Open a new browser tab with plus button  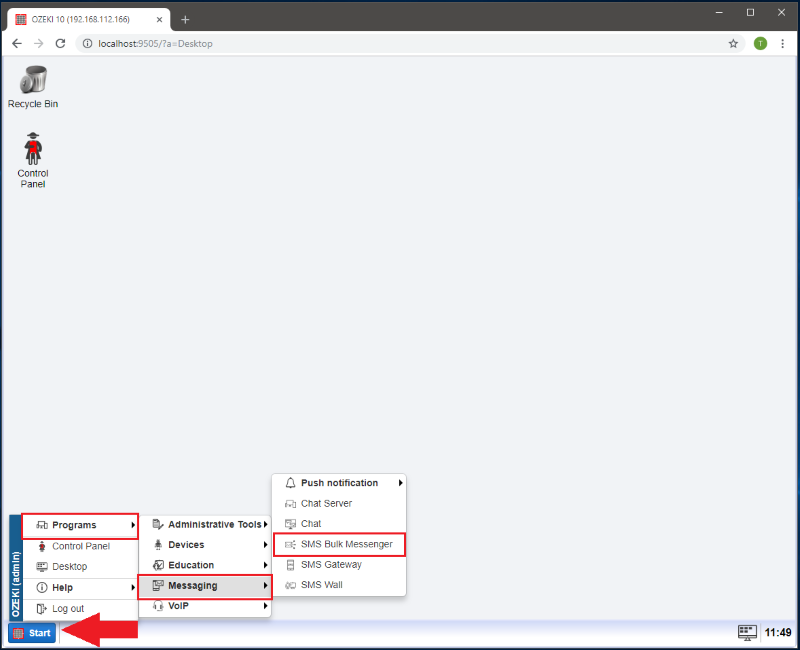point(185,19)
